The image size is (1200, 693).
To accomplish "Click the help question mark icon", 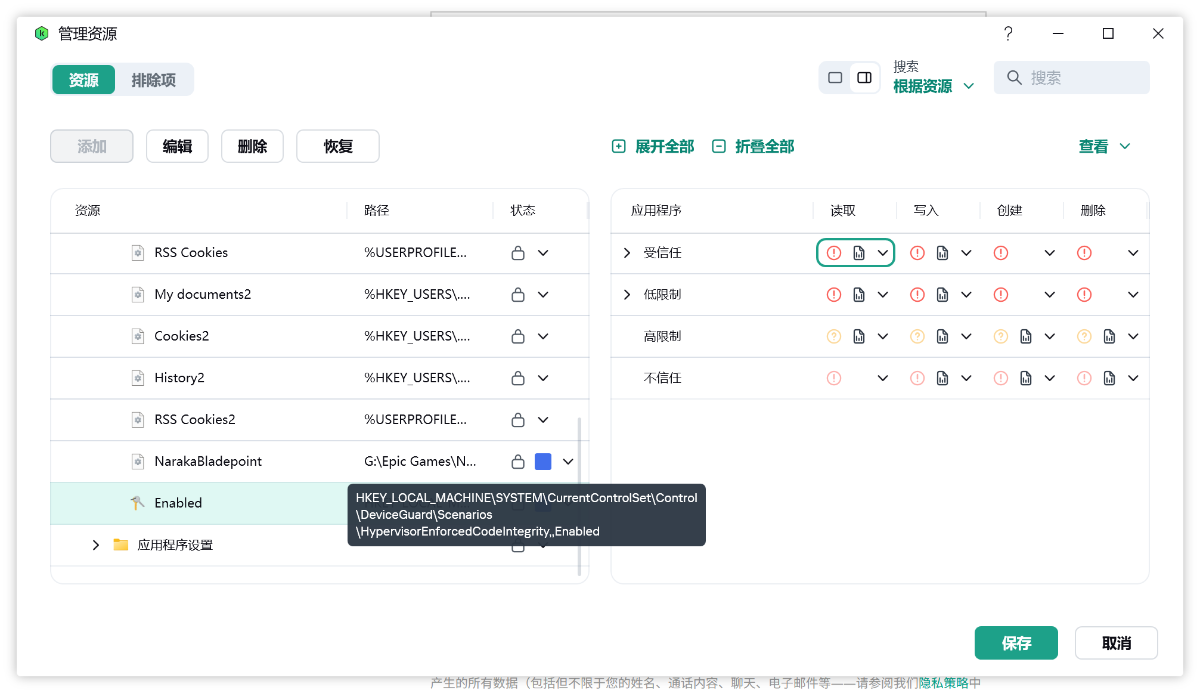I will pos(1008,33).
